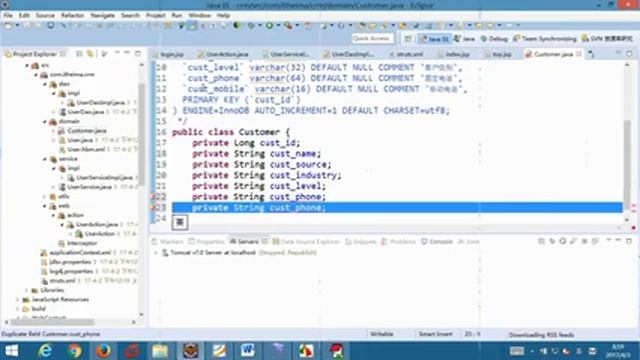Open File Explorer from taskbar
Viewport: 640px width, 360px height.
click(160, 351)
